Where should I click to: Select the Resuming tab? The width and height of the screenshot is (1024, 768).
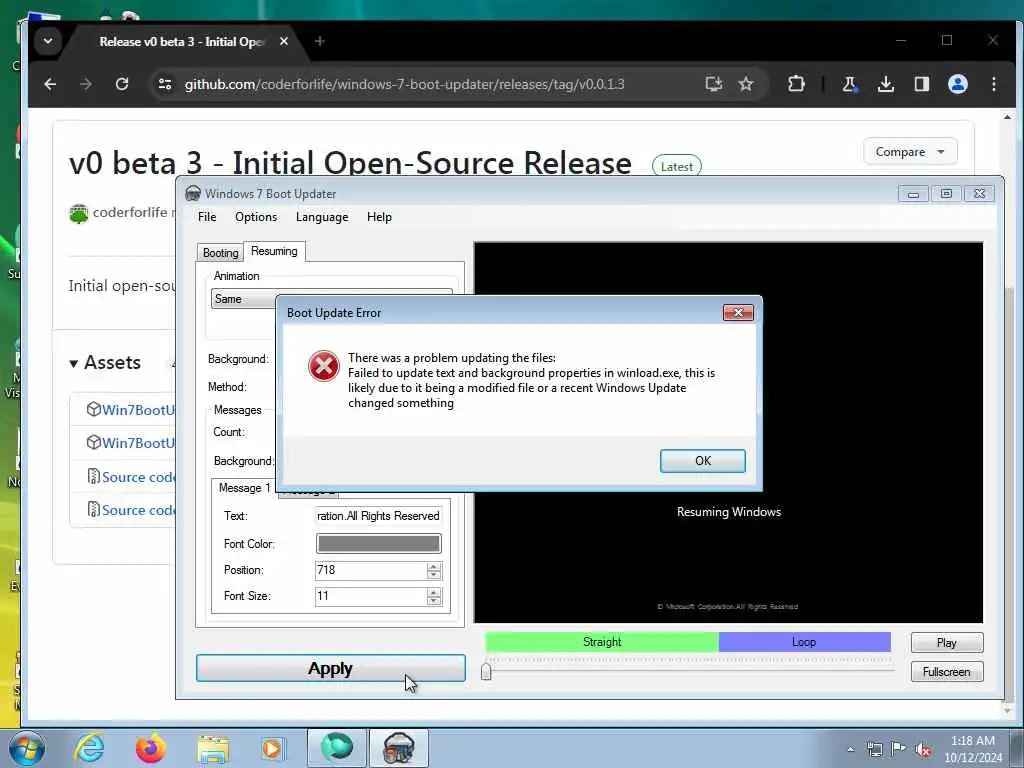[274, 251]
